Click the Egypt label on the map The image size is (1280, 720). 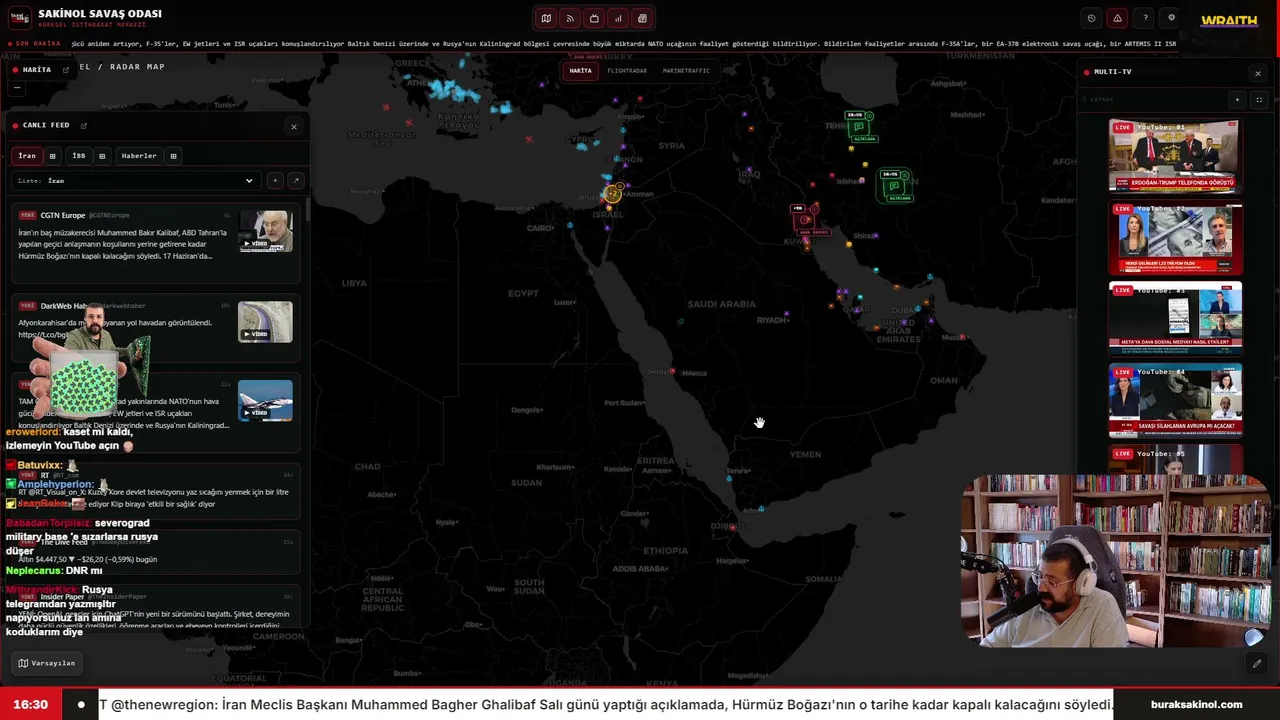coord(523,293)
